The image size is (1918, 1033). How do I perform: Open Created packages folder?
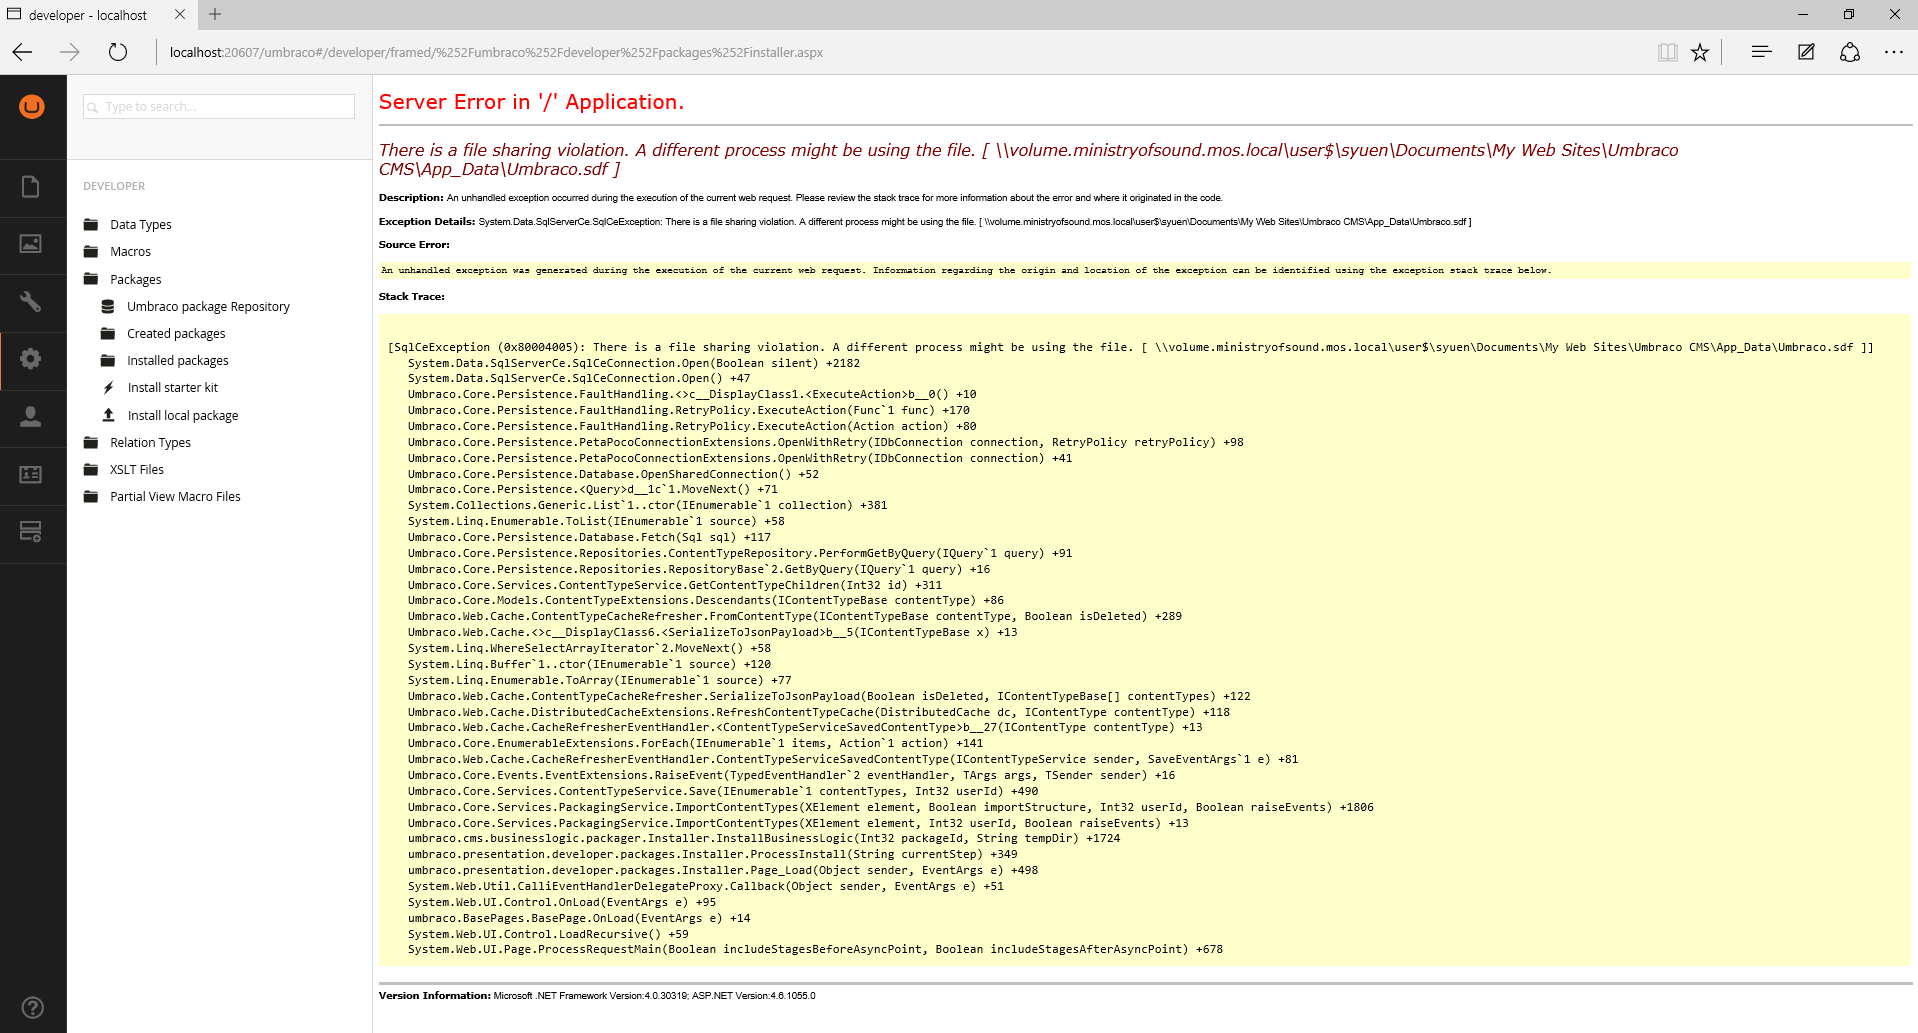coord(176,334)
